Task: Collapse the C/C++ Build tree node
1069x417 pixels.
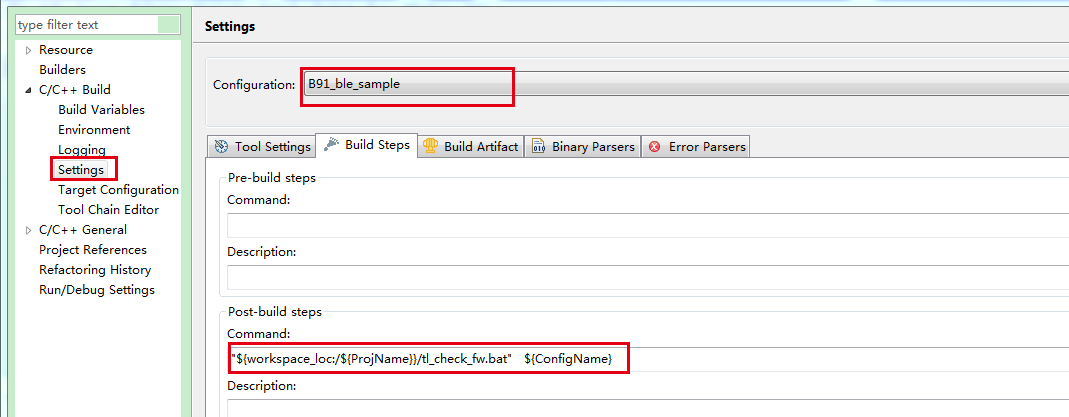Action: pyautogui.click(x=28, y=90)
